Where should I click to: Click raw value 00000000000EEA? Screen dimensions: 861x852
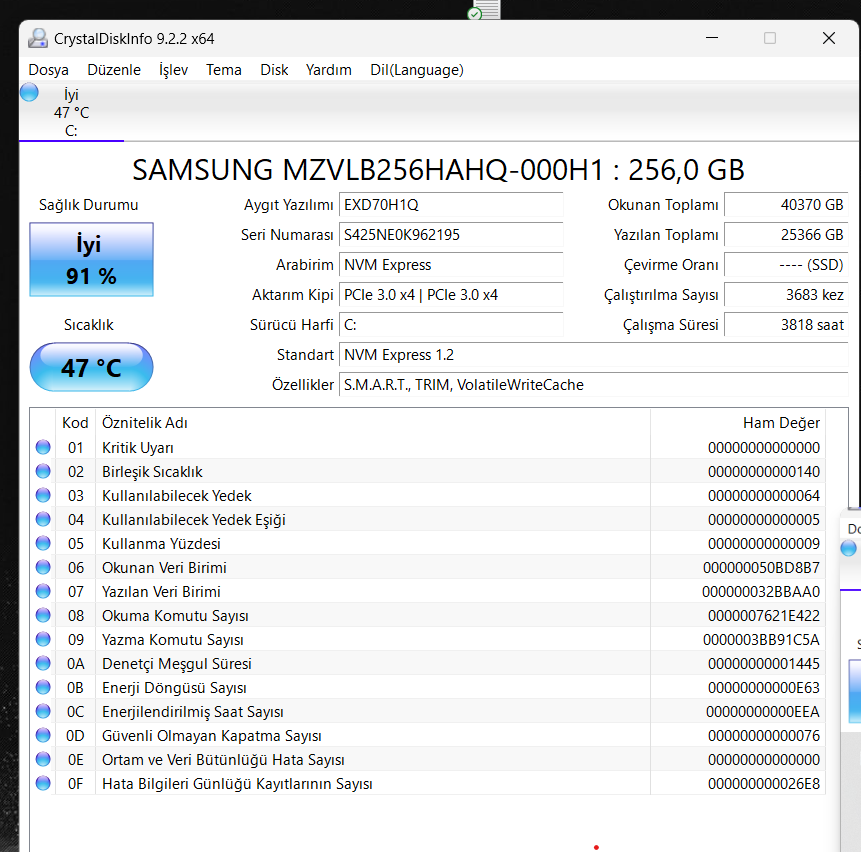click(x=763, y=712)
